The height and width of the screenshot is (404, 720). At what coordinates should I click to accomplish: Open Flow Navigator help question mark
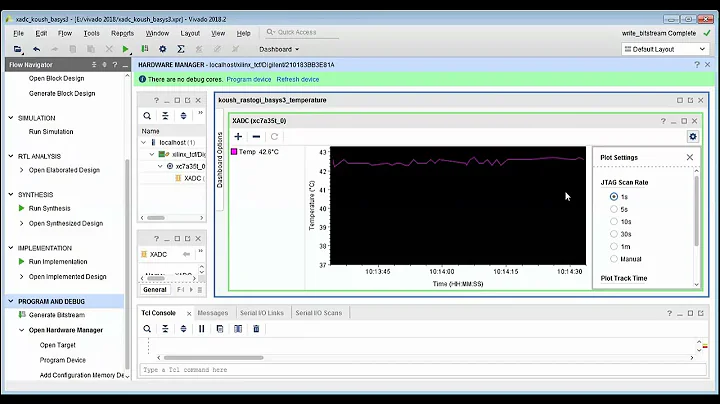(115, 65)
